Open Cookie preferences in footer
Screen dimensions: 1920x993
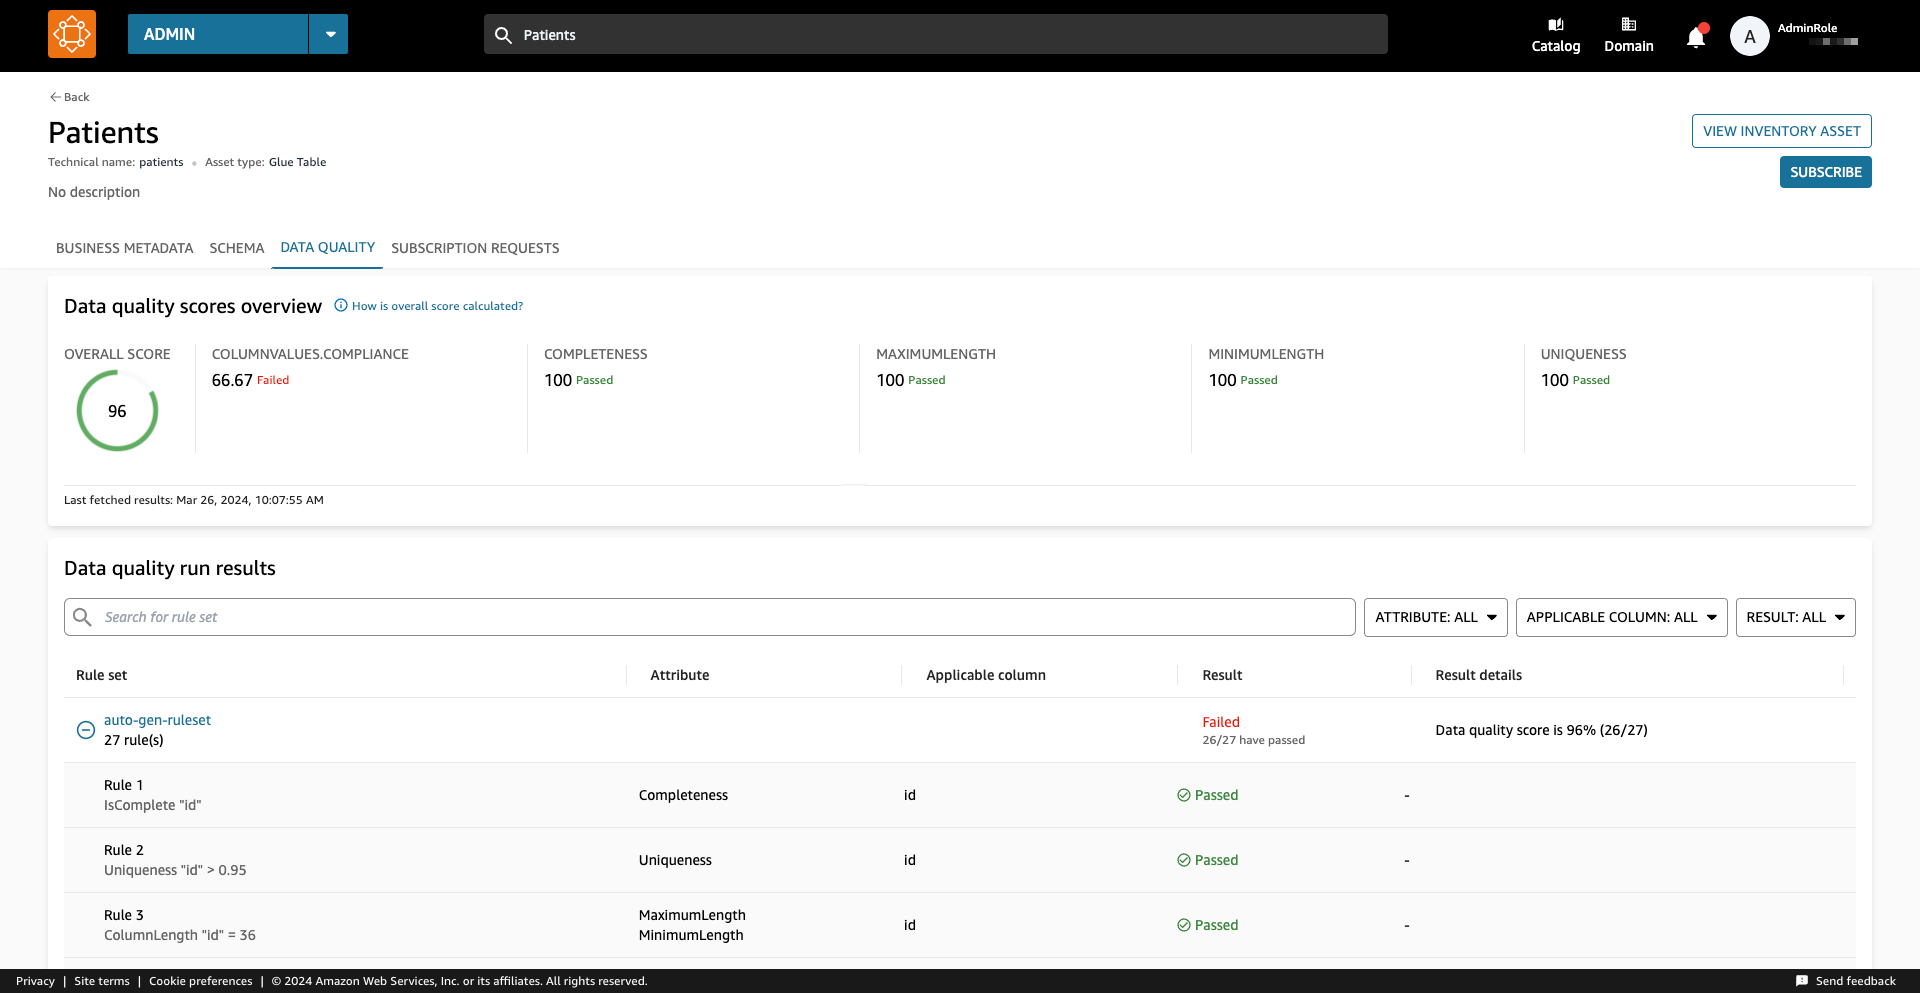click(201, 981)
